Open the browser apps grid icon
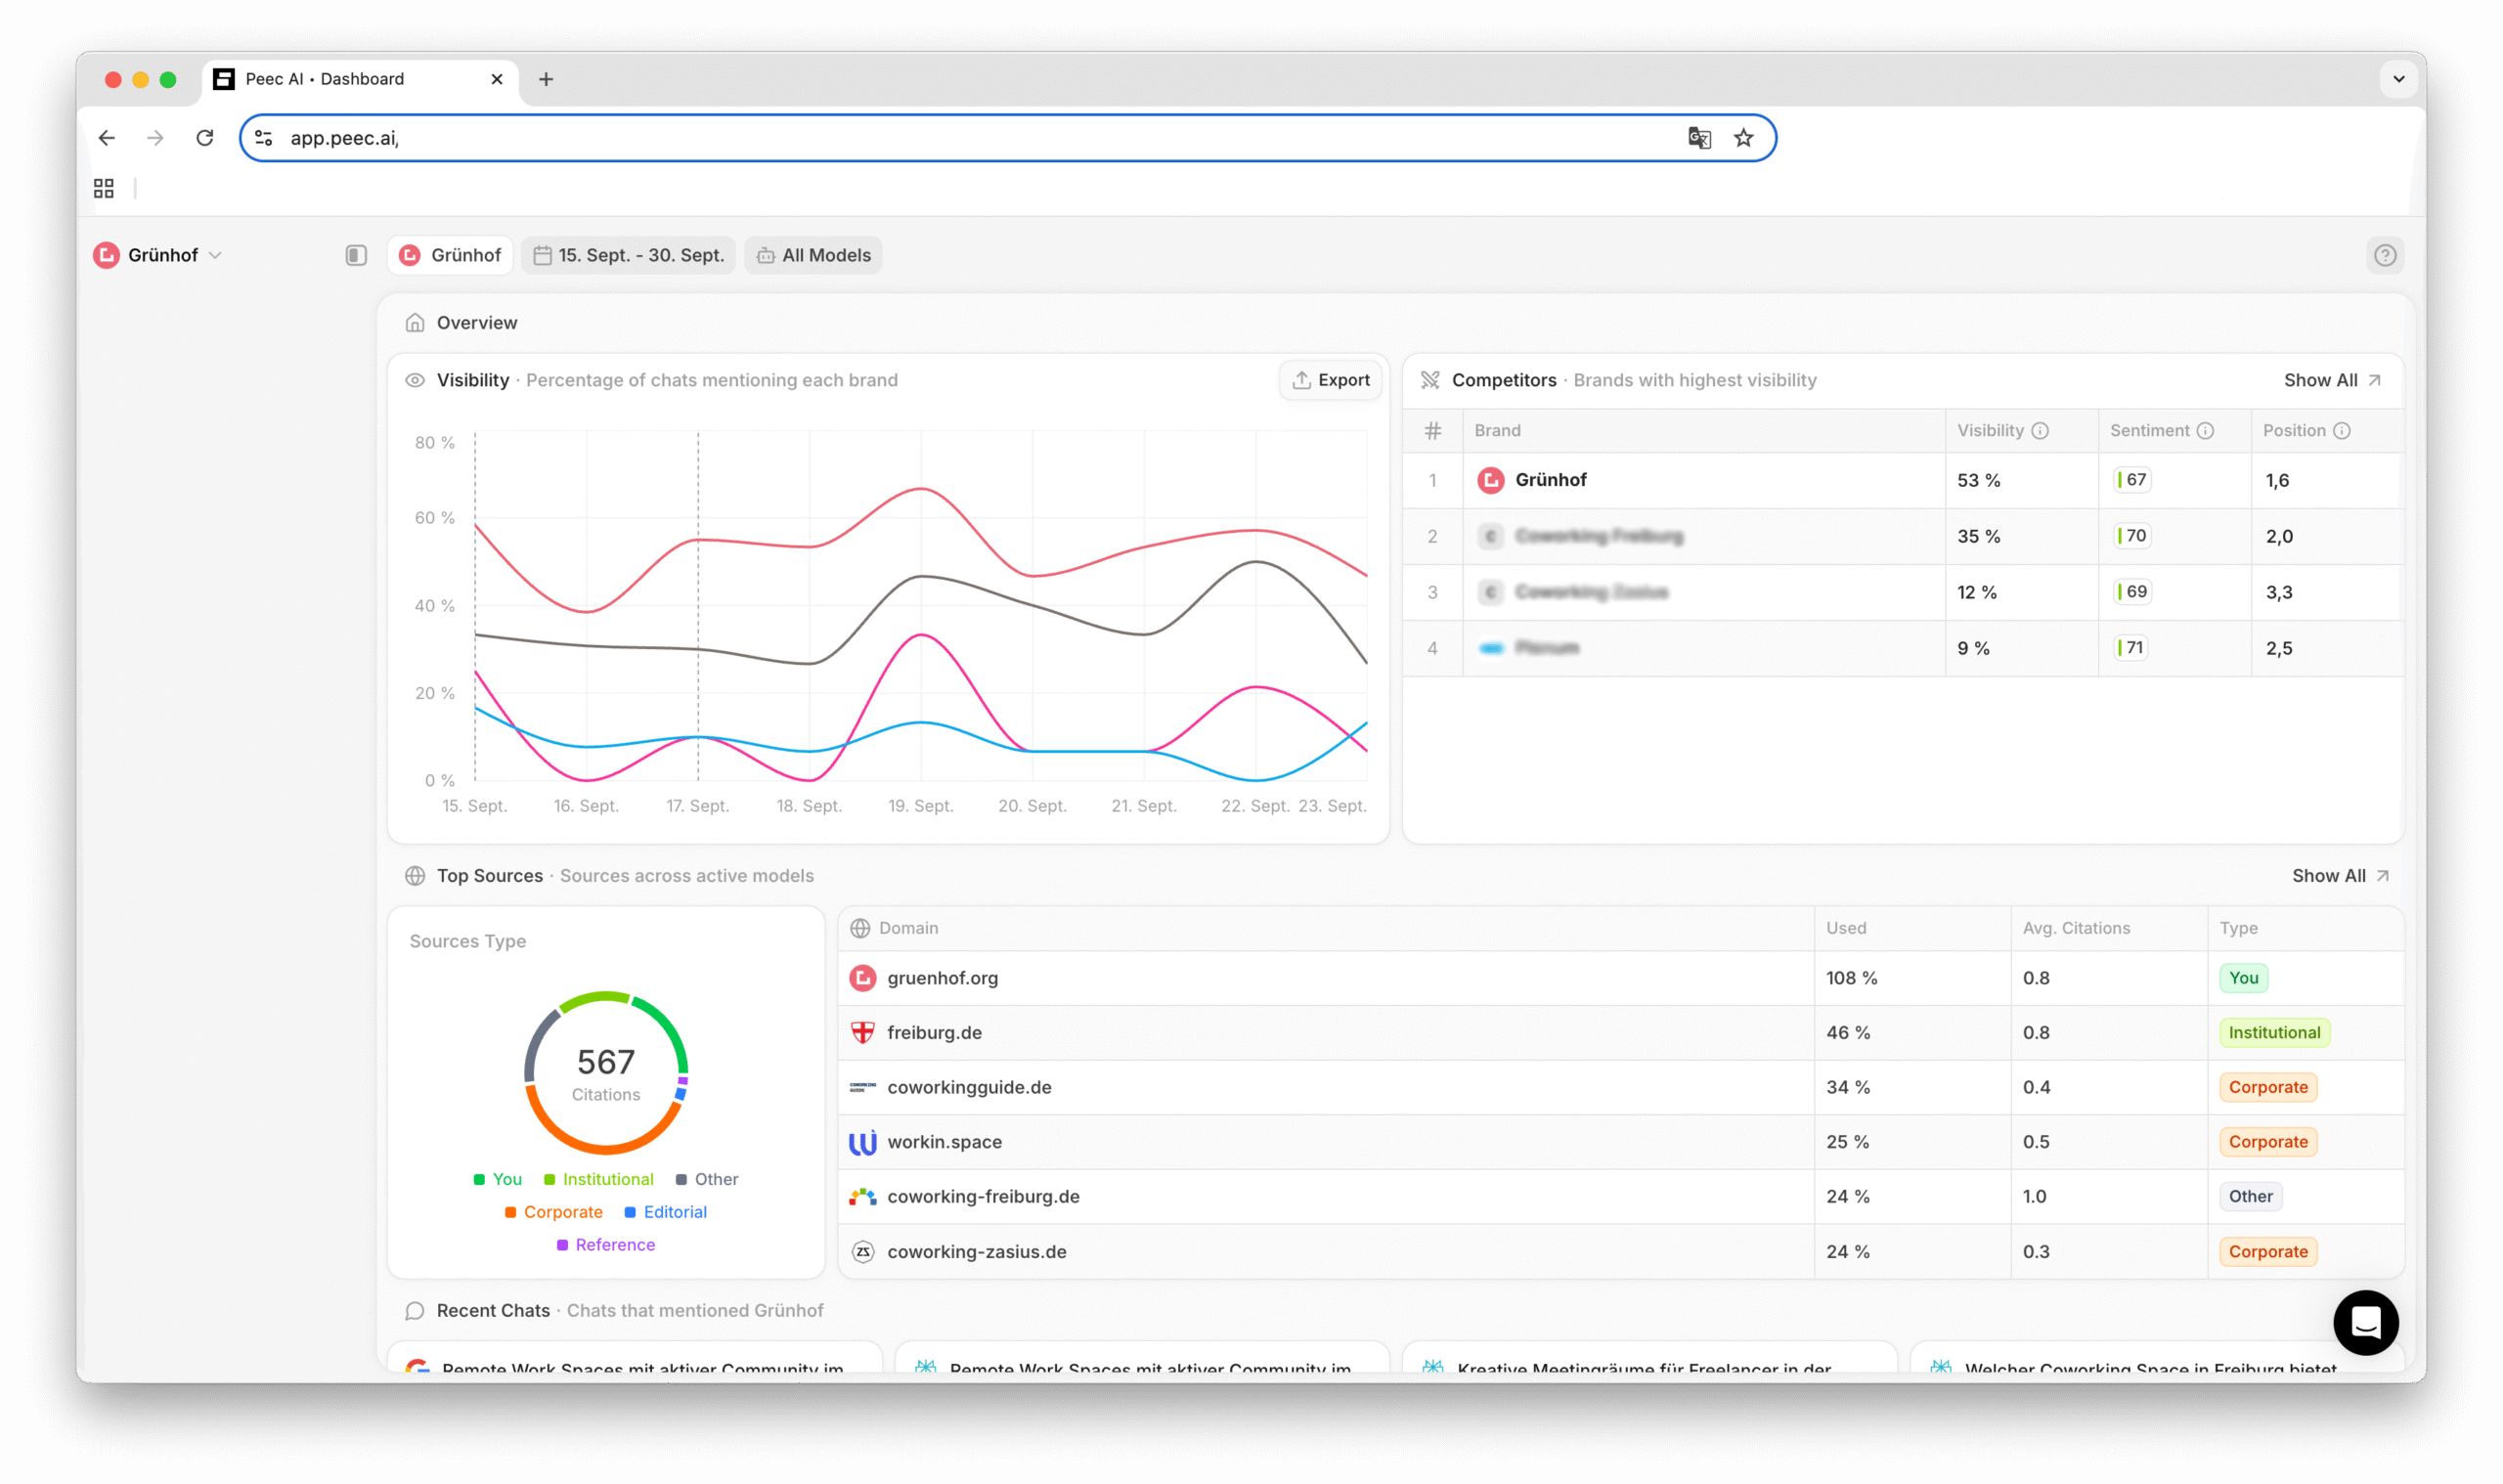 coord(104,188)
